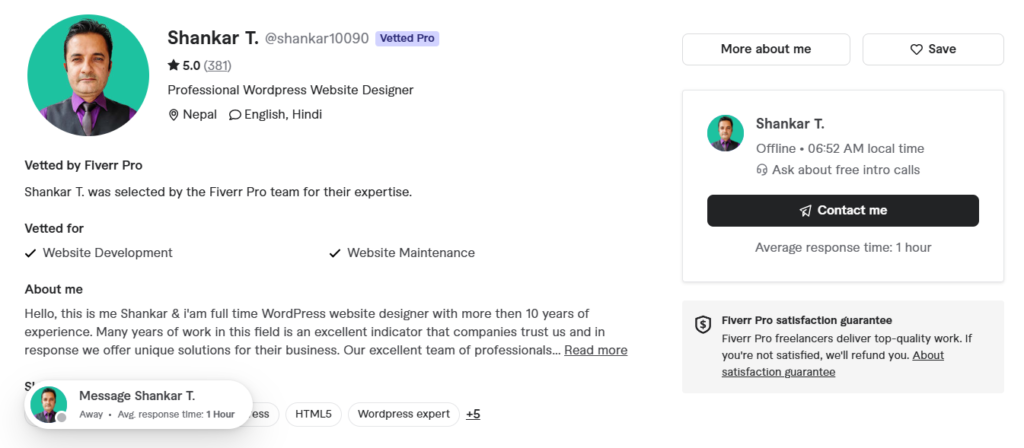Click the checkmark beside Website Development
Image resolution: width=1024 pixels, height=448 pixels.
click(30, 253)
